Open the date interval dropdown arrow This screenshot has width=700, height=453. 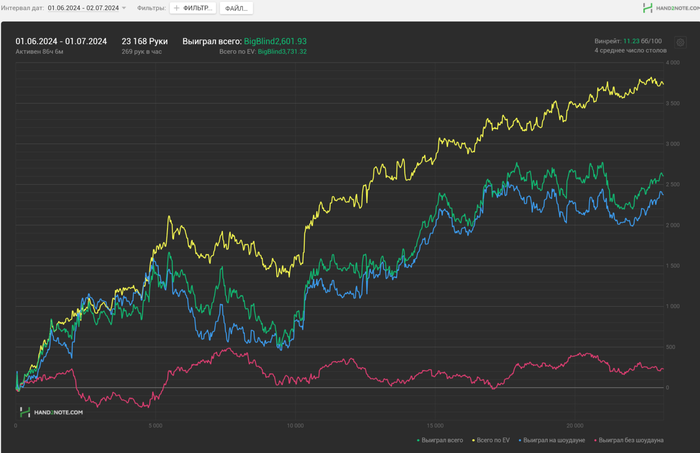coord(124,8)
